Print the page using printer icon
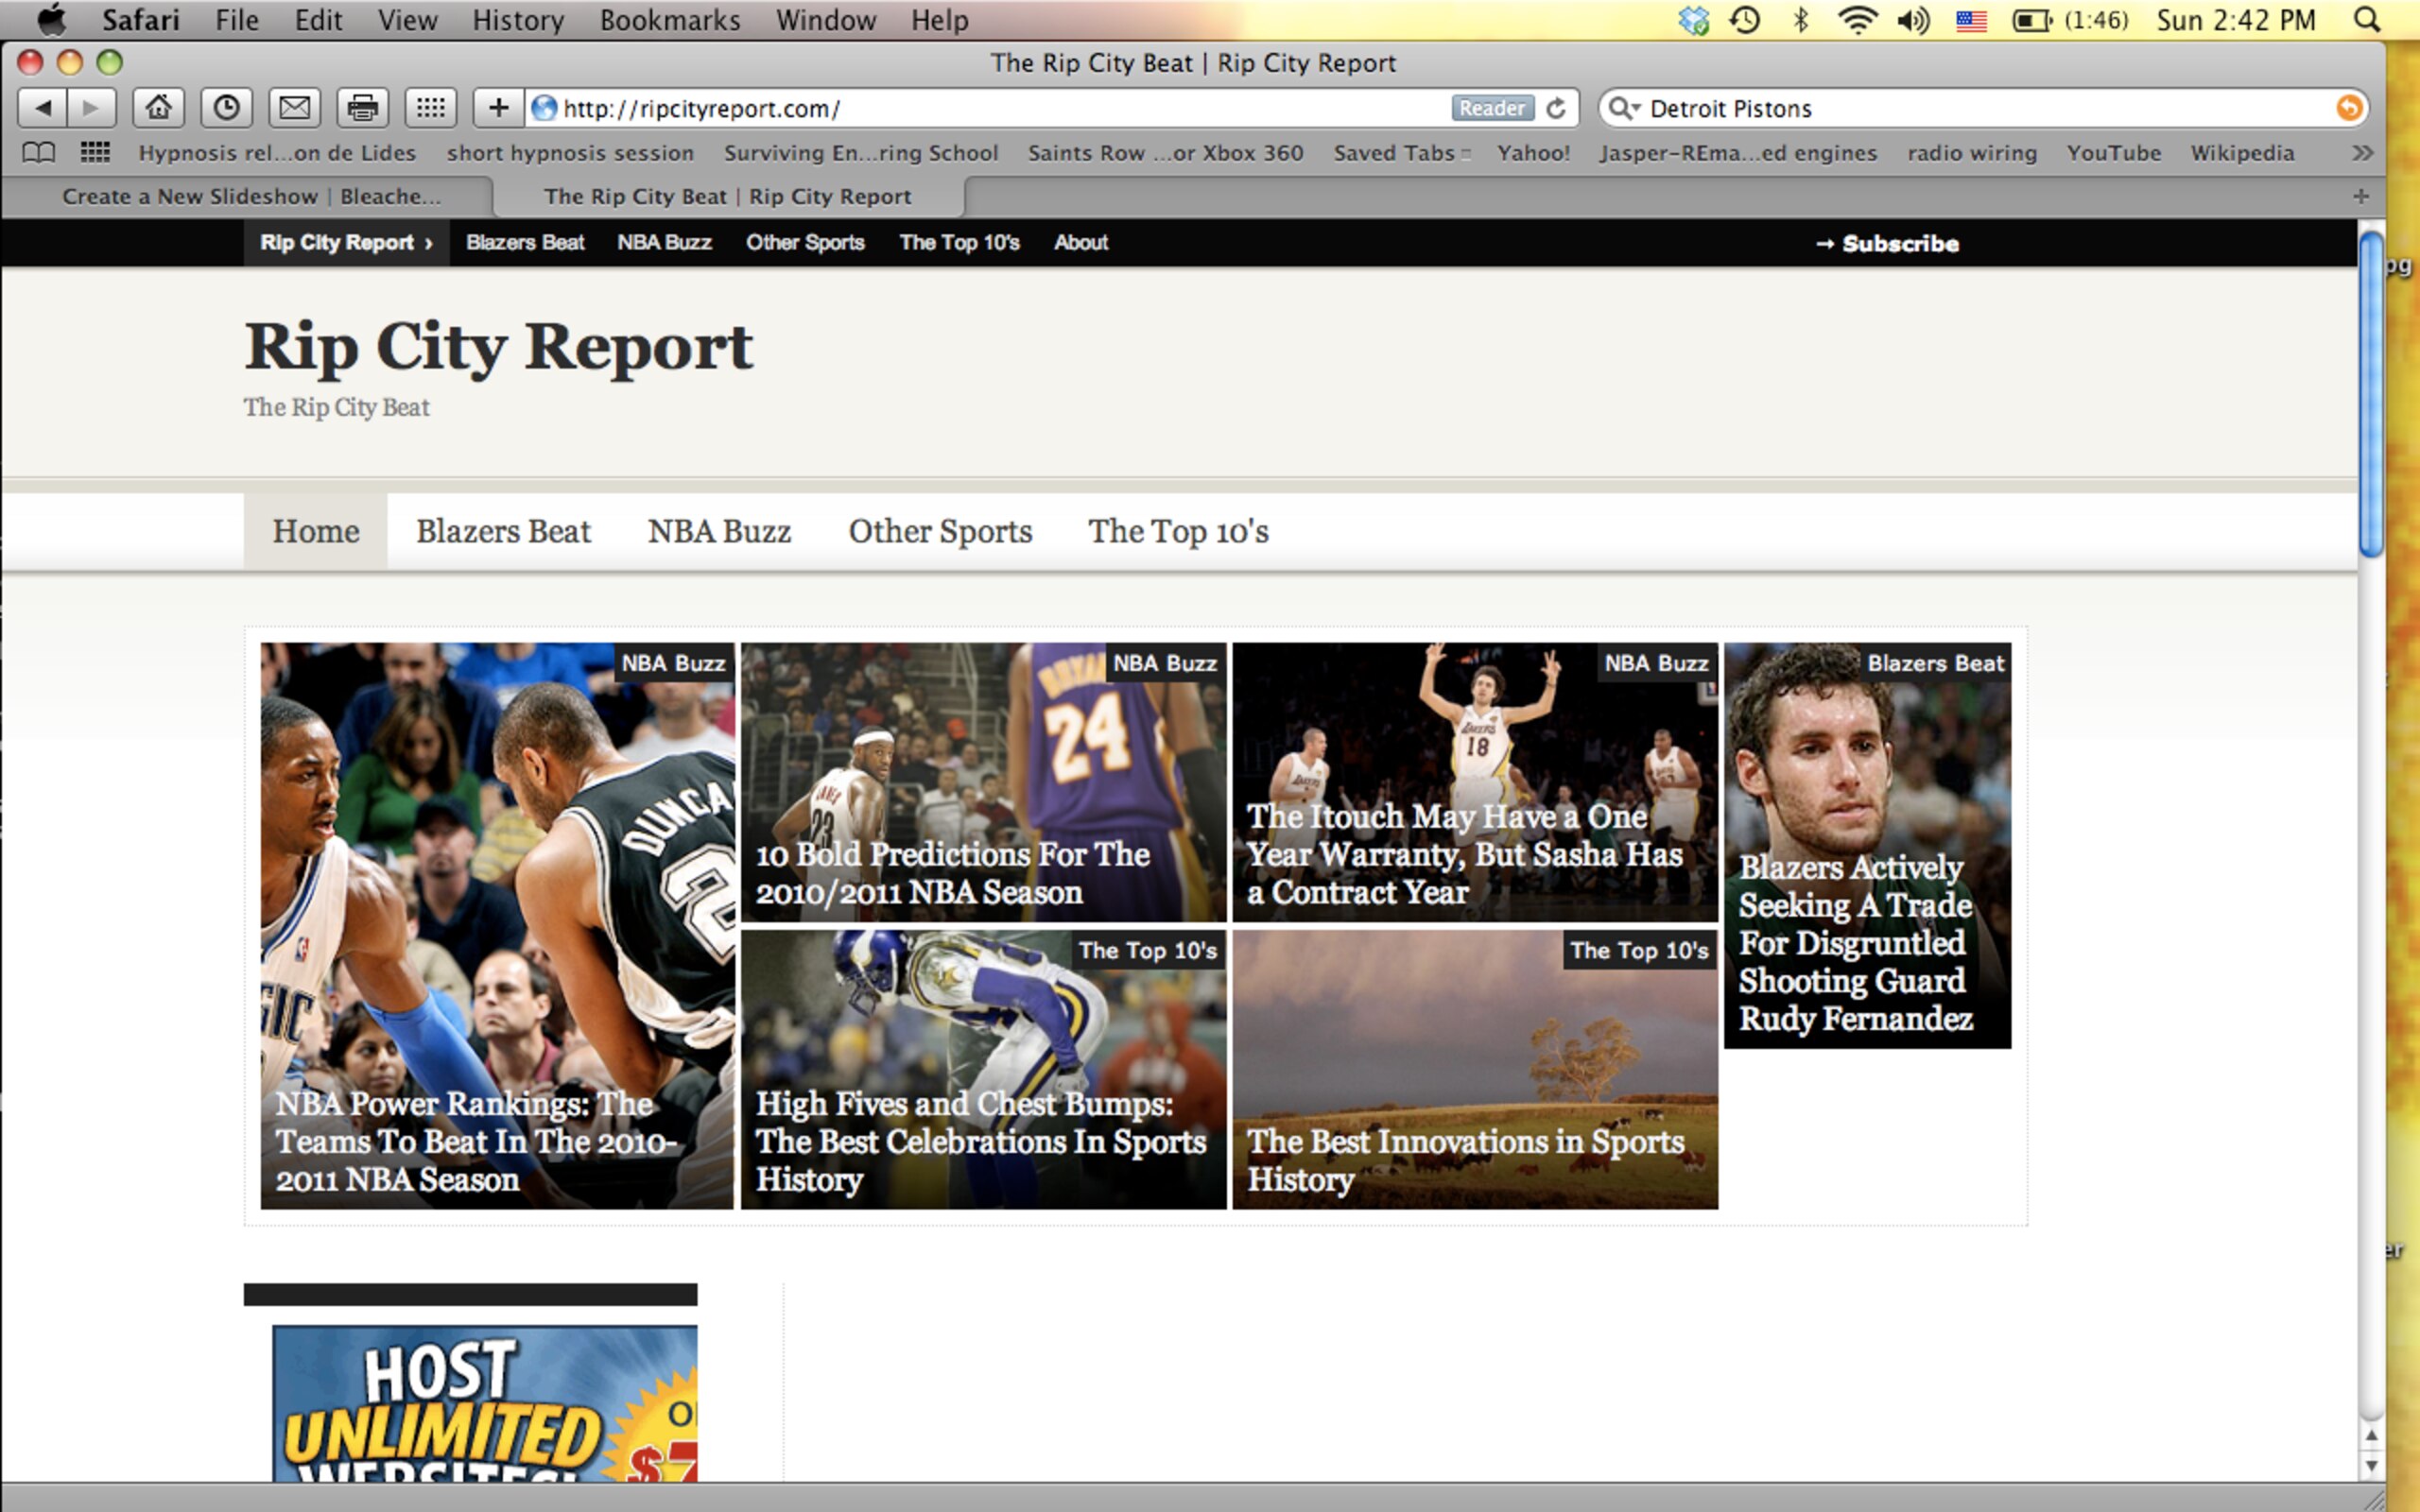2420x1512 pixels. [362, 107]
